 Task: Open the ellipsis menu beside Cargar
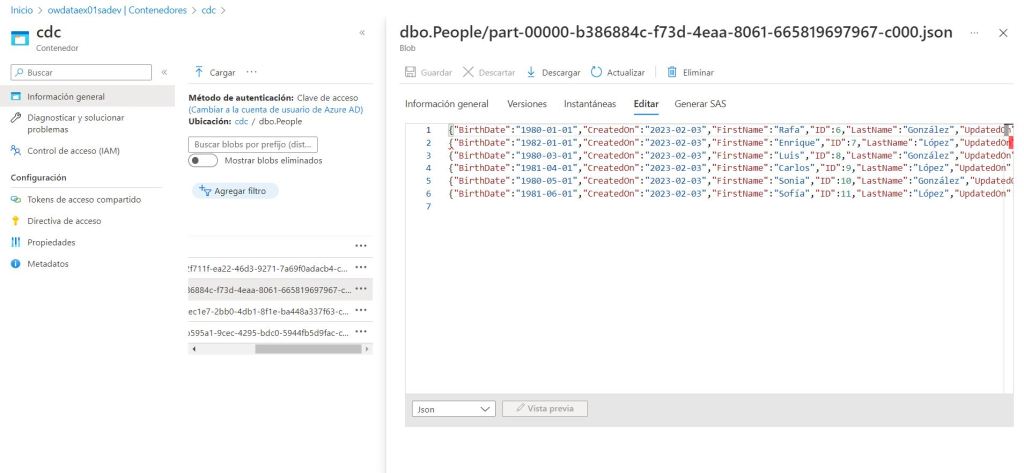[x=251, y=73]
